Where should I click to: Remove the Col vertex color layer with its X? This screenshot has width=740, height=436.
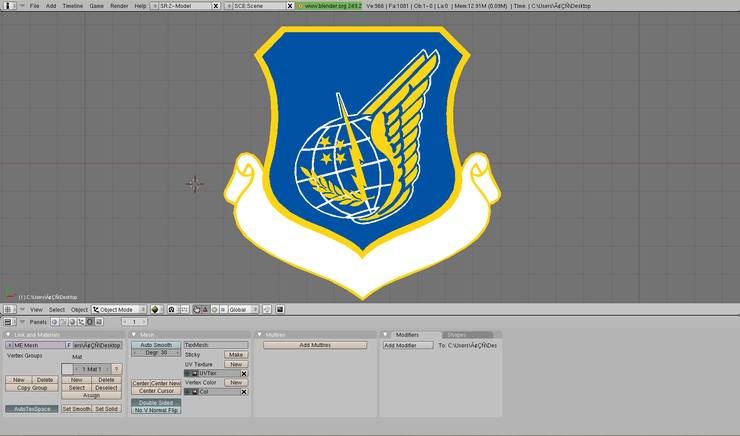pyautogui.click(x=244, y=392)
